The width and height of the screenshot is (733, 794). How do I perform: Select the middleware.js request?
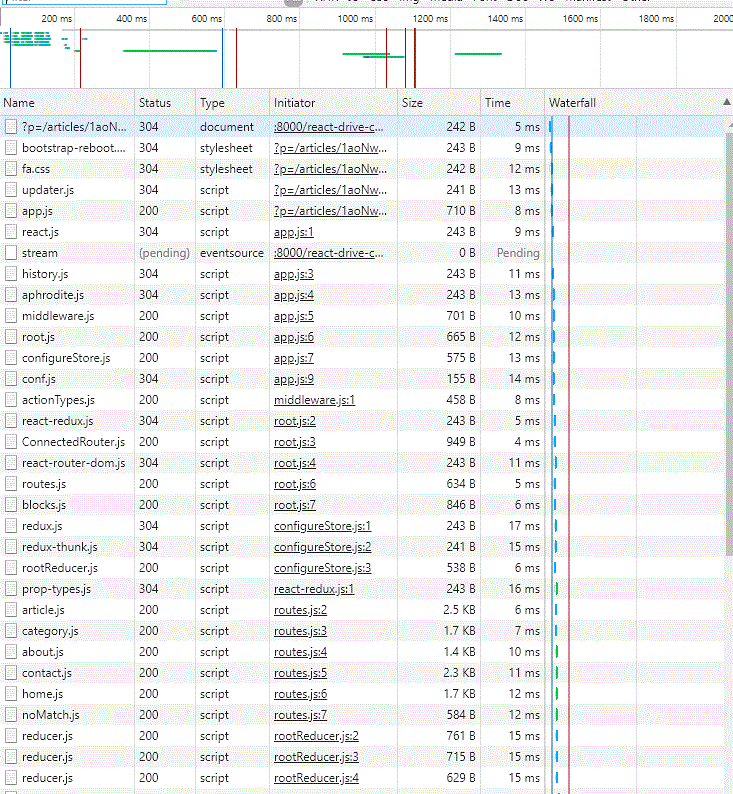click(362, 316)
